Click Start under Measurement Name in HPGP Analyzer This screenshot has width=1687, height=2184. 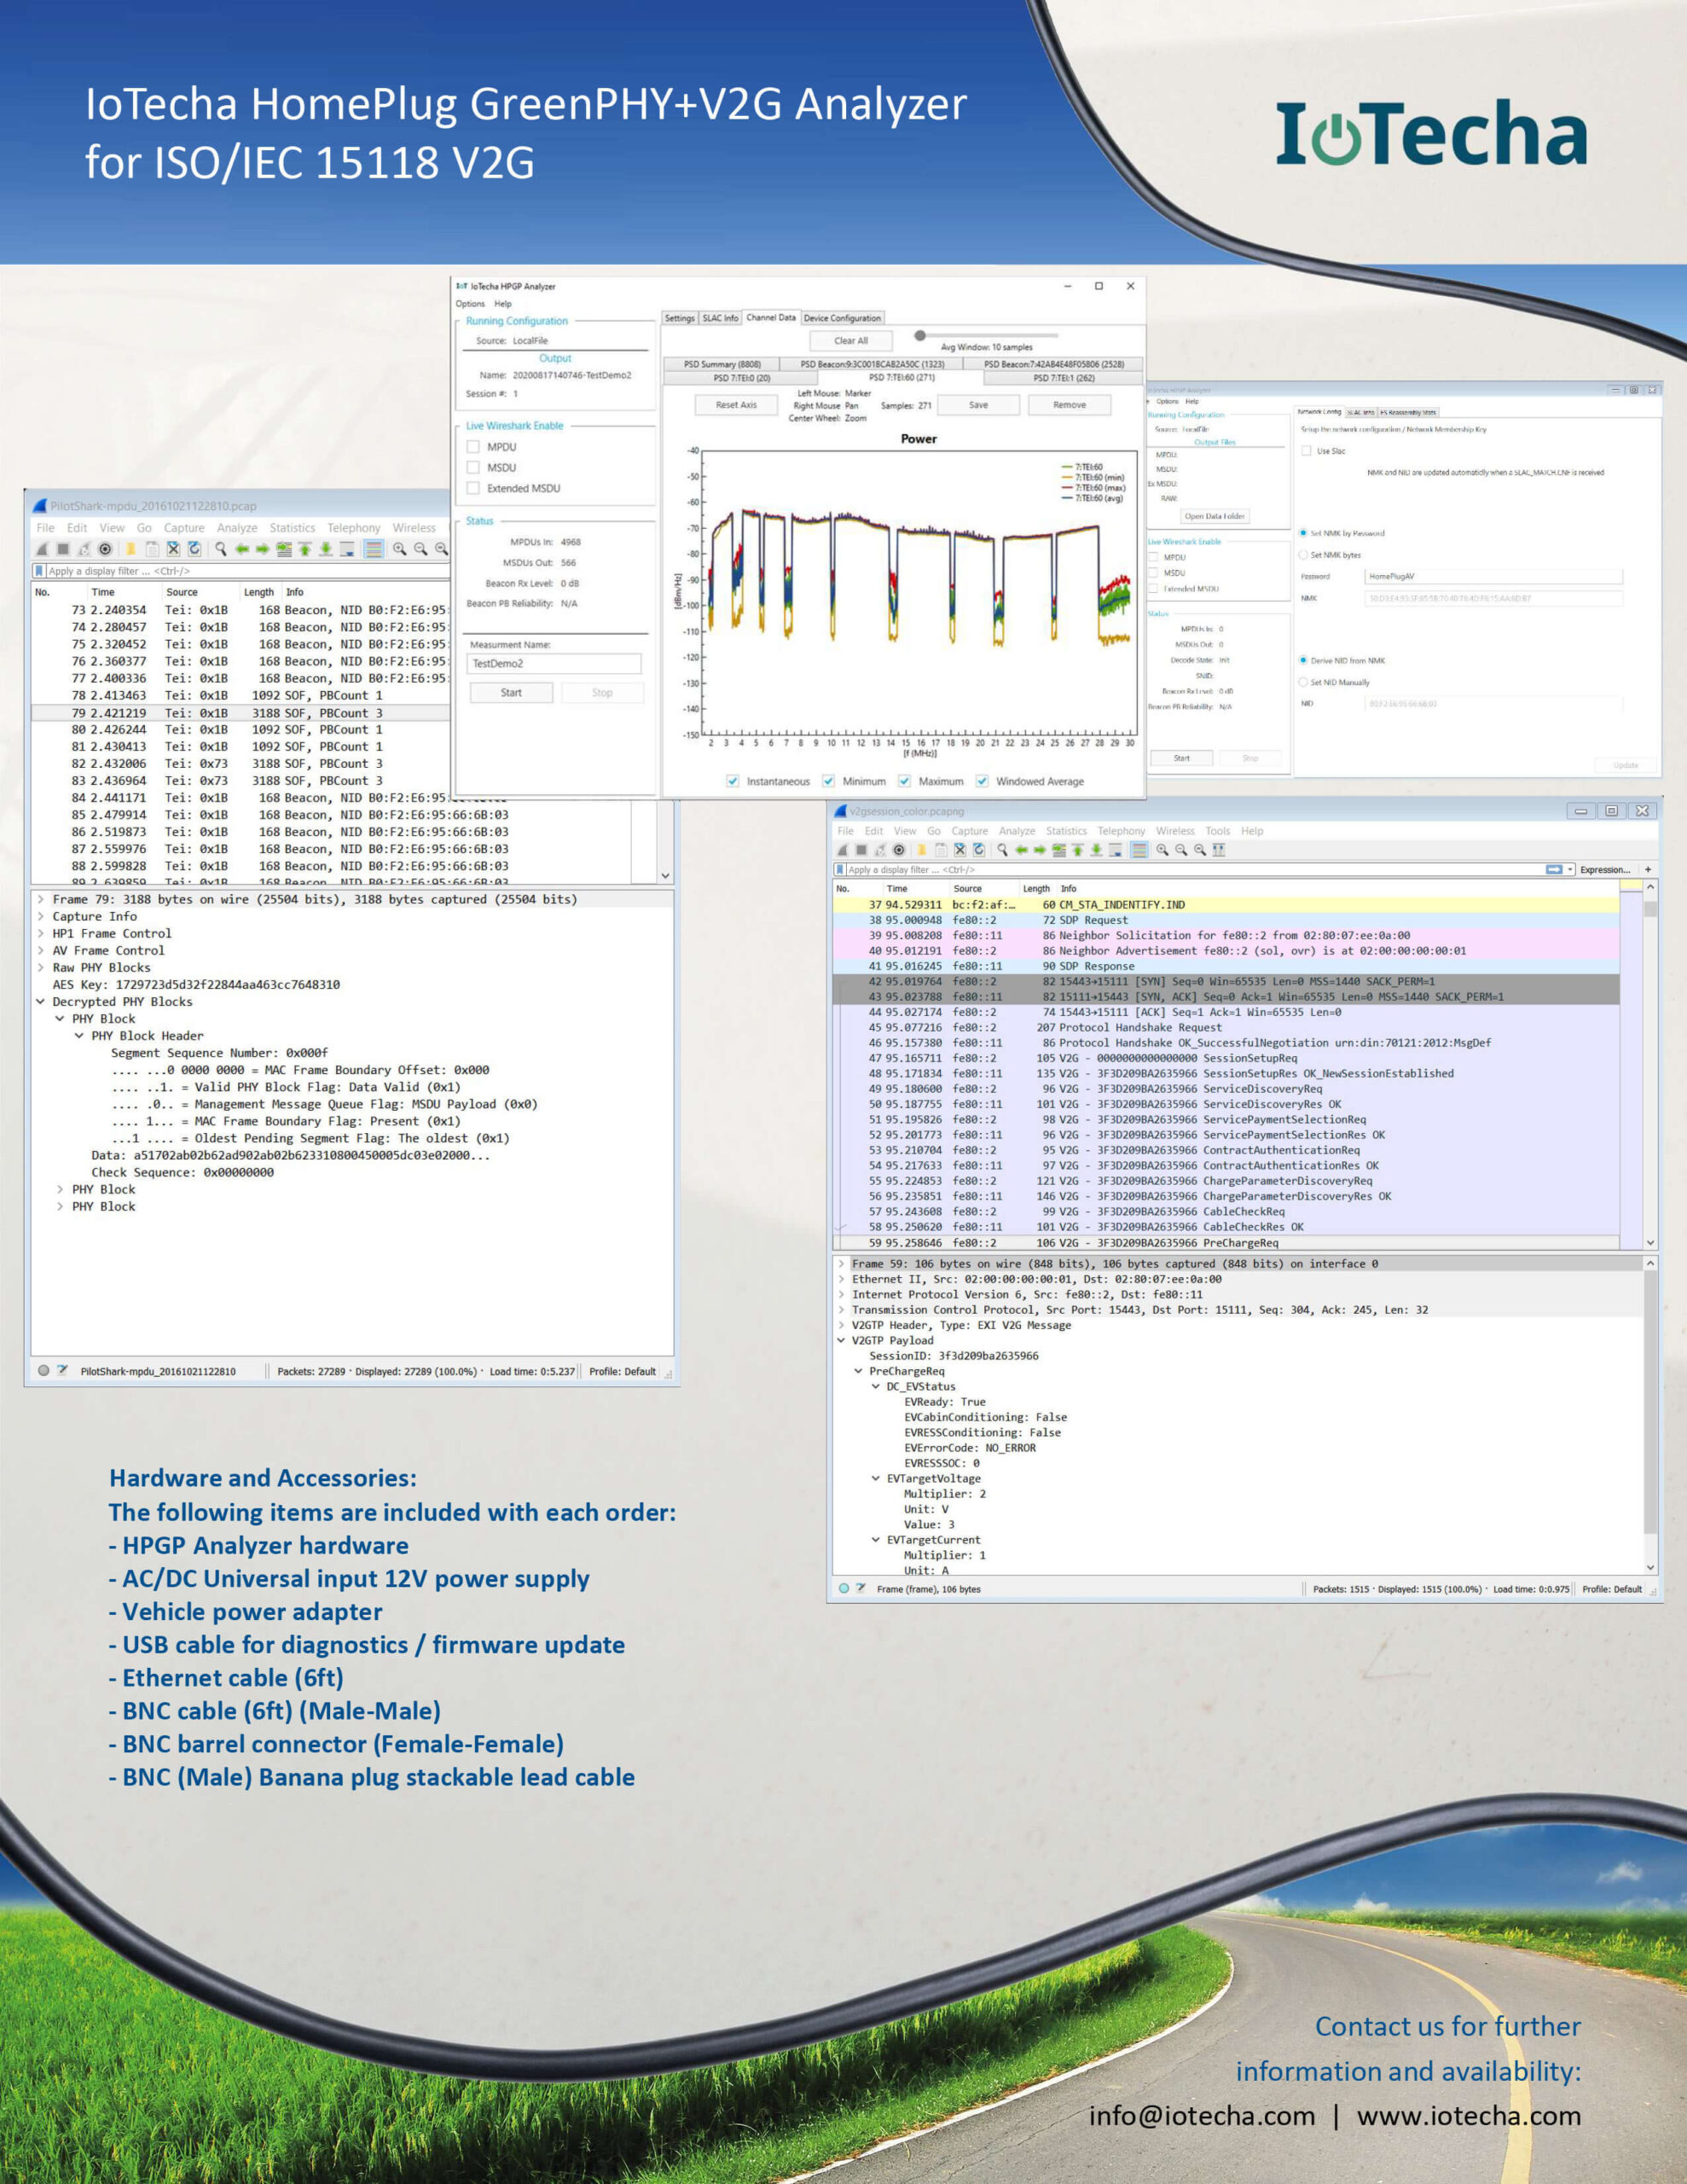coord(511,692)
